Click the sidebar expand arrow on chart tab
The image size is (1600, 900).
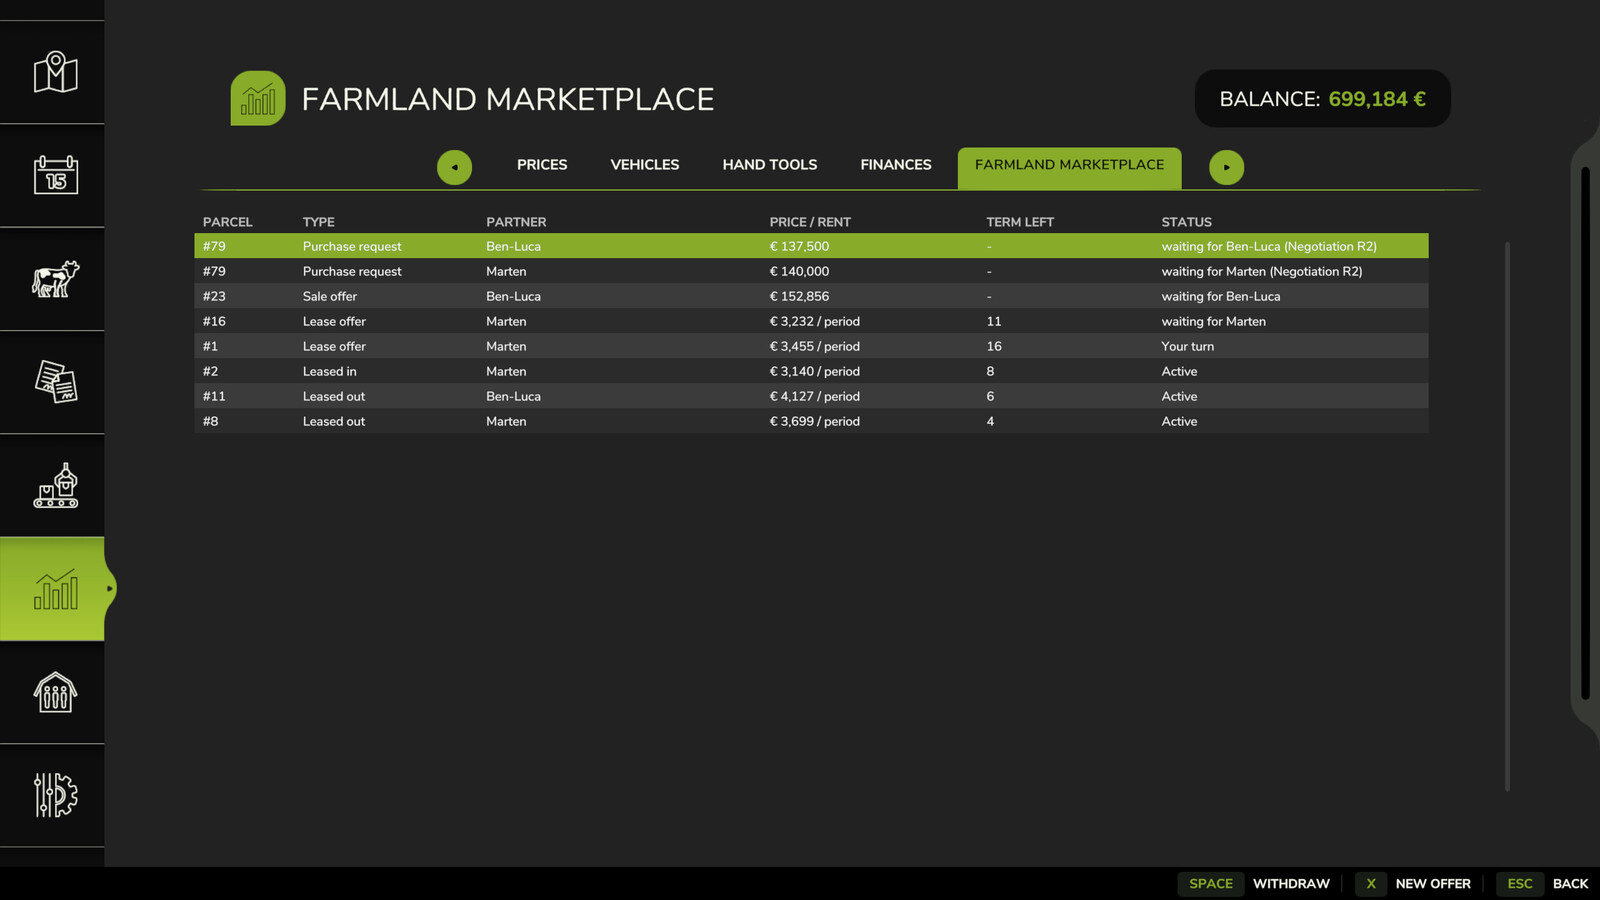[109, 589]
